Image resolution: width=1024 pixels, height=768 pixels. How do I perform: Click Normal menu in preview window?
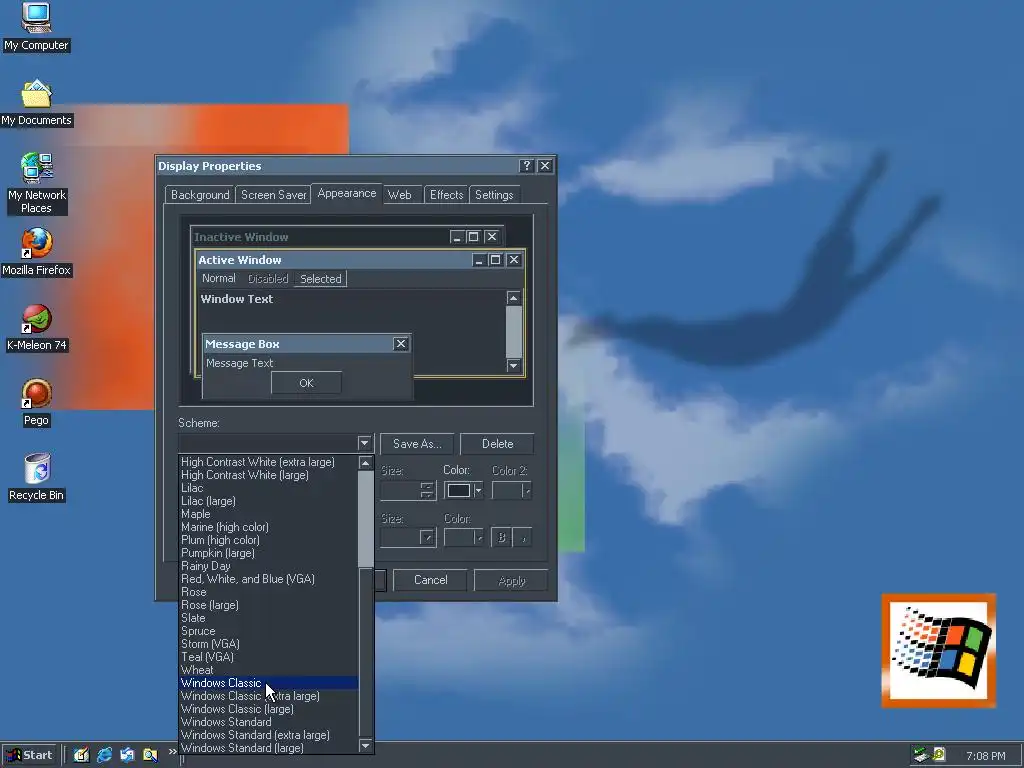[219, 278]
